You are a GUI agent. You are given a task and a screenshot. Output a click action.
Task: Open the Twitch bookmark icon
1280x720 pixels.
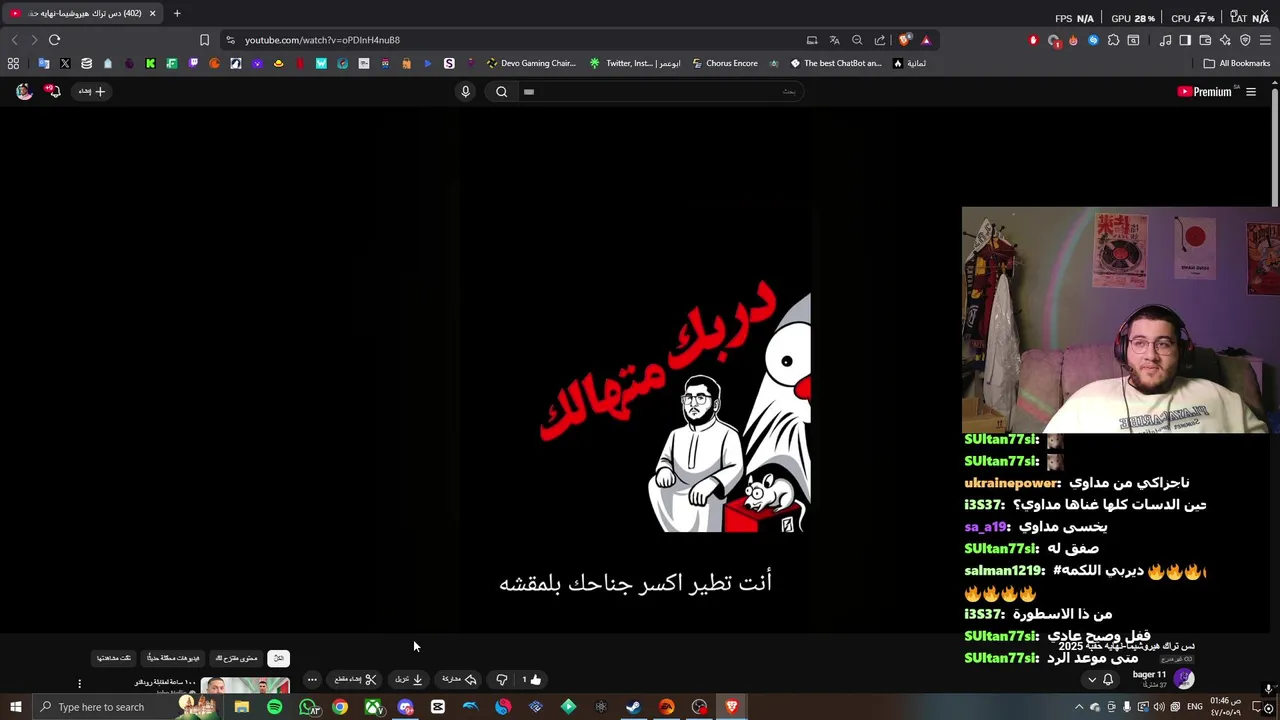coord(193,63)
